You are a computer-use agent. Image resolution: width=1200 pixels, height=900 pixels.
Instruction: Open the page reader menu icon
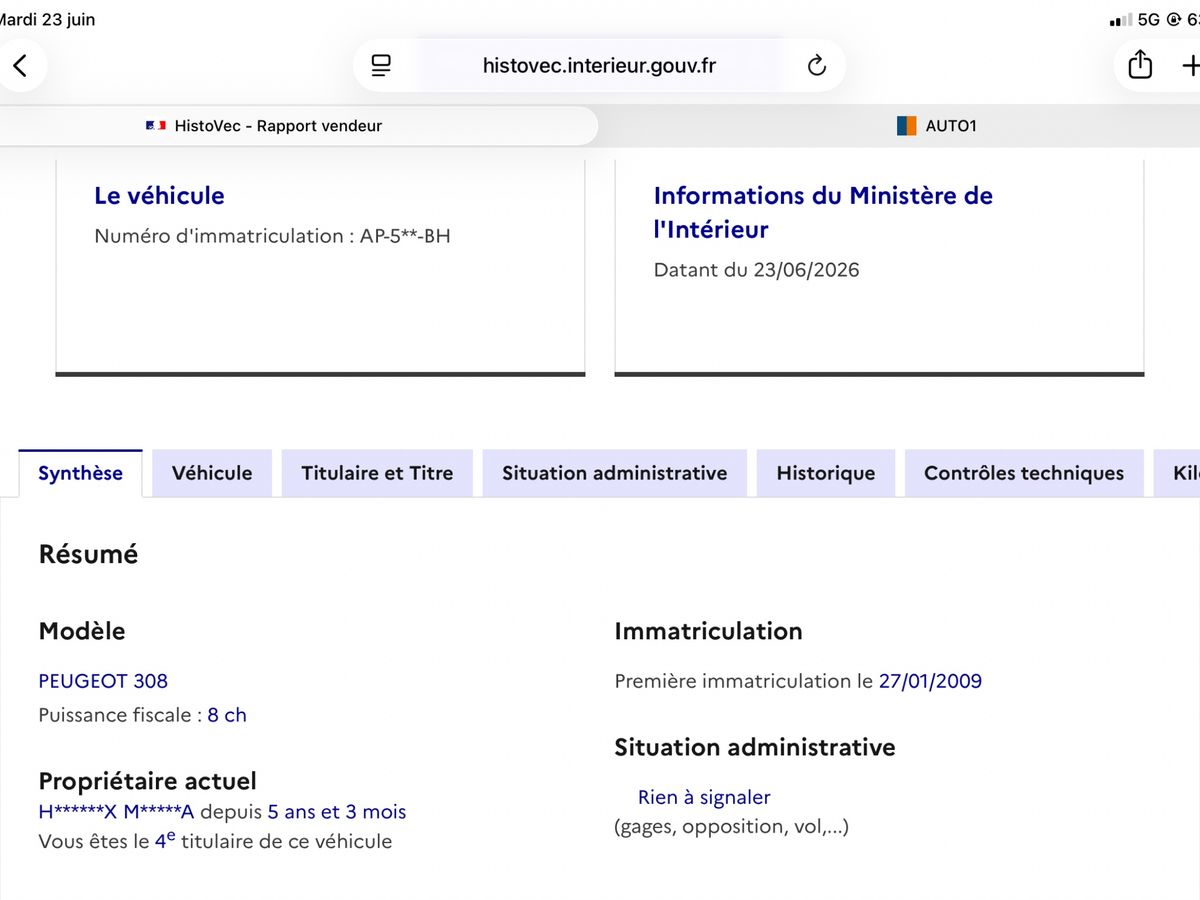pos(381,66)
